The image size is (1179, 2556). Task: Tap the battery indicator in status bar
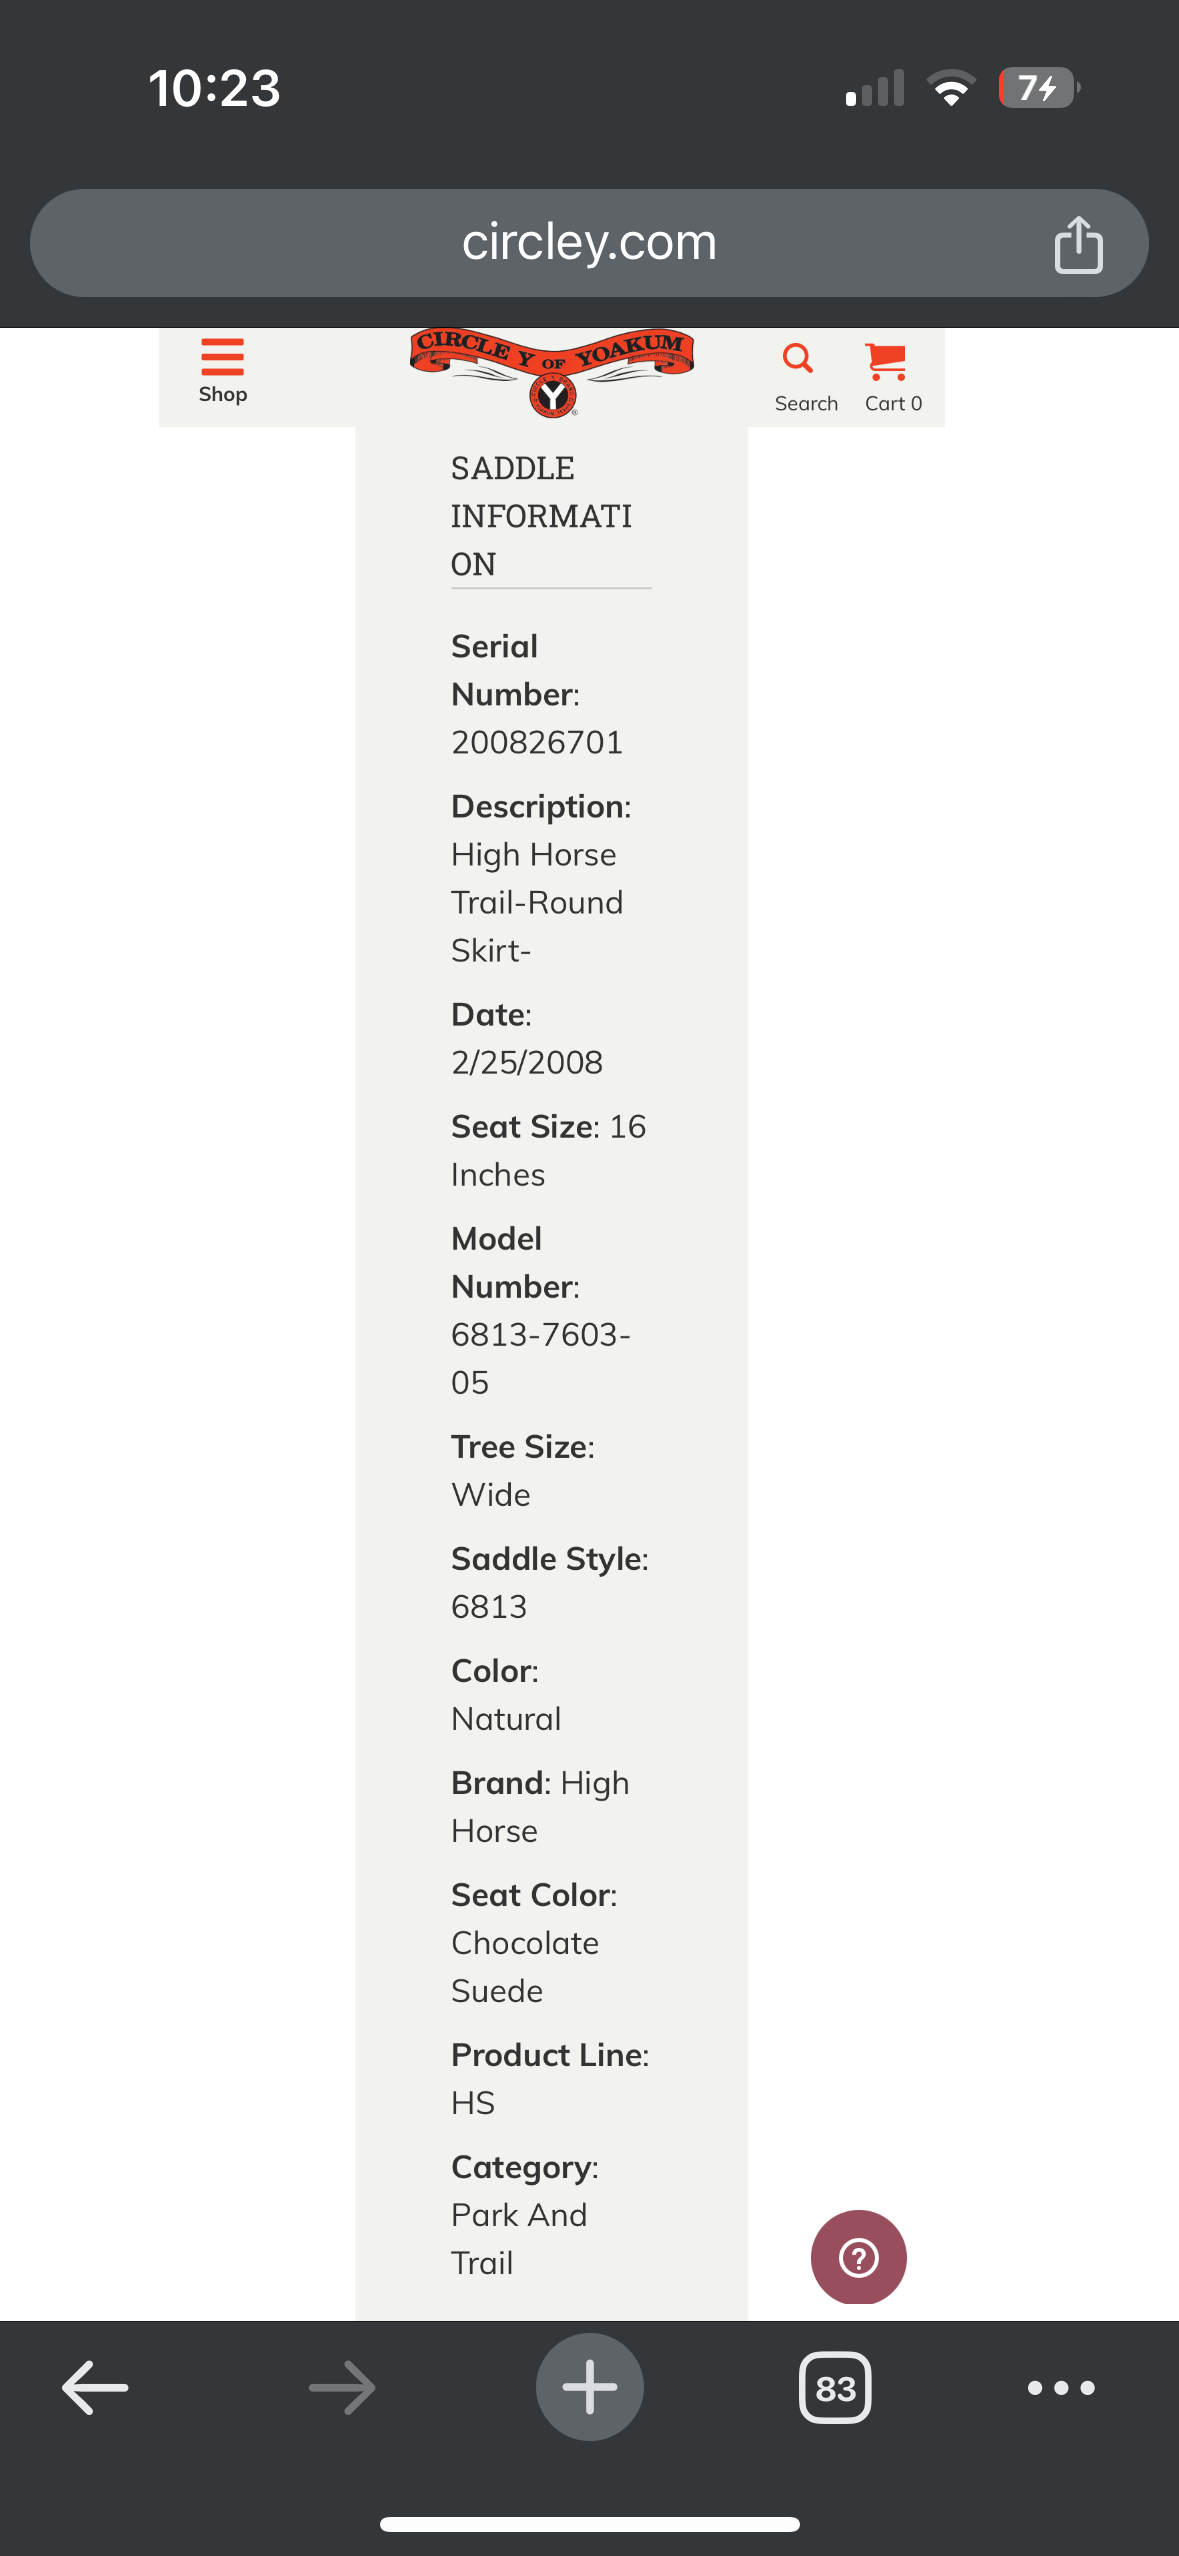pos(1039,88)
